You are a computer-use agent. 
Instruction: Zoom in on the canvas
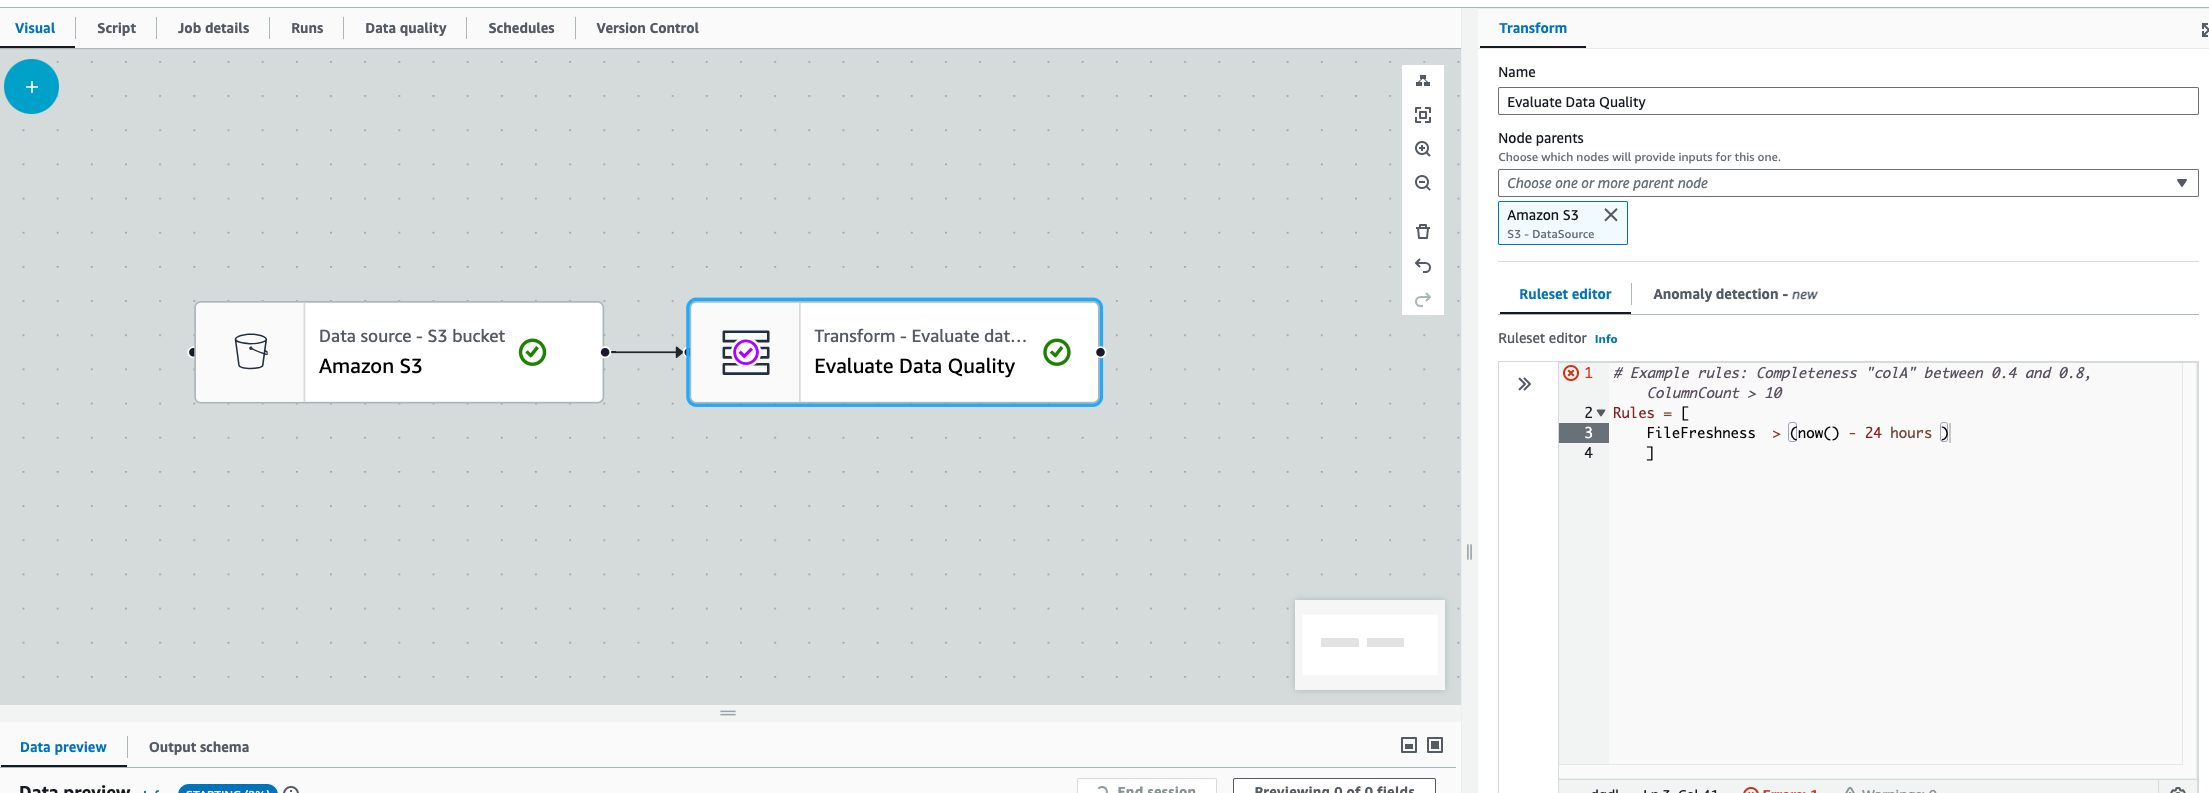click(1423, 149)
